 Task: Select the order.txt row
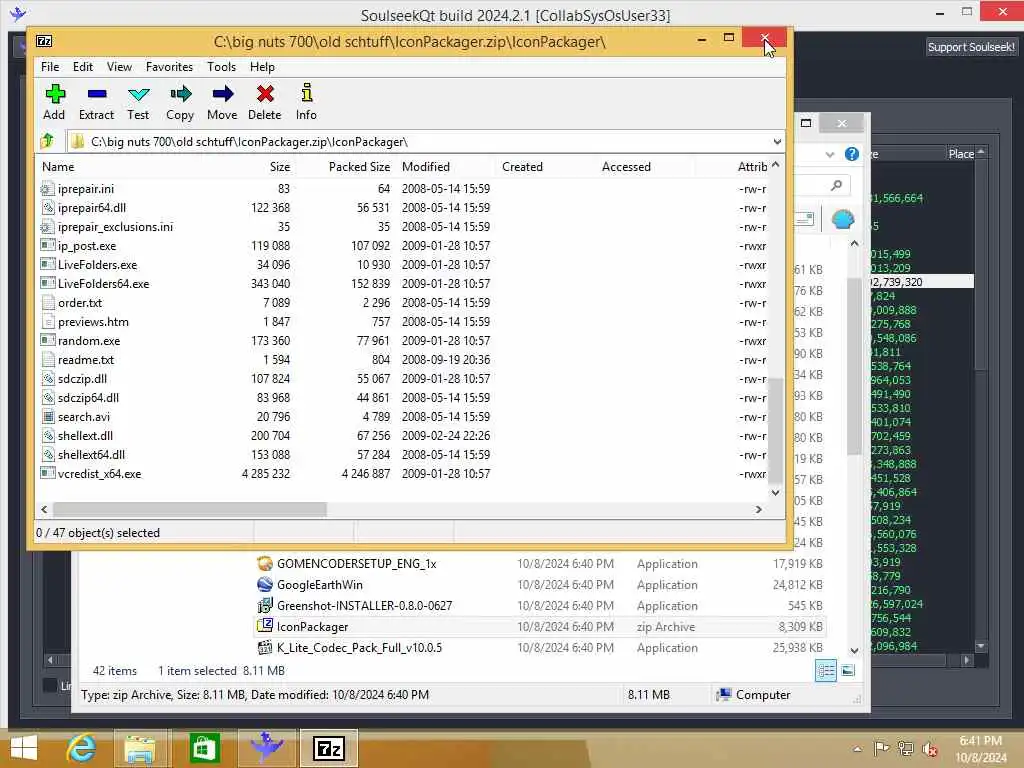(404, 302)
